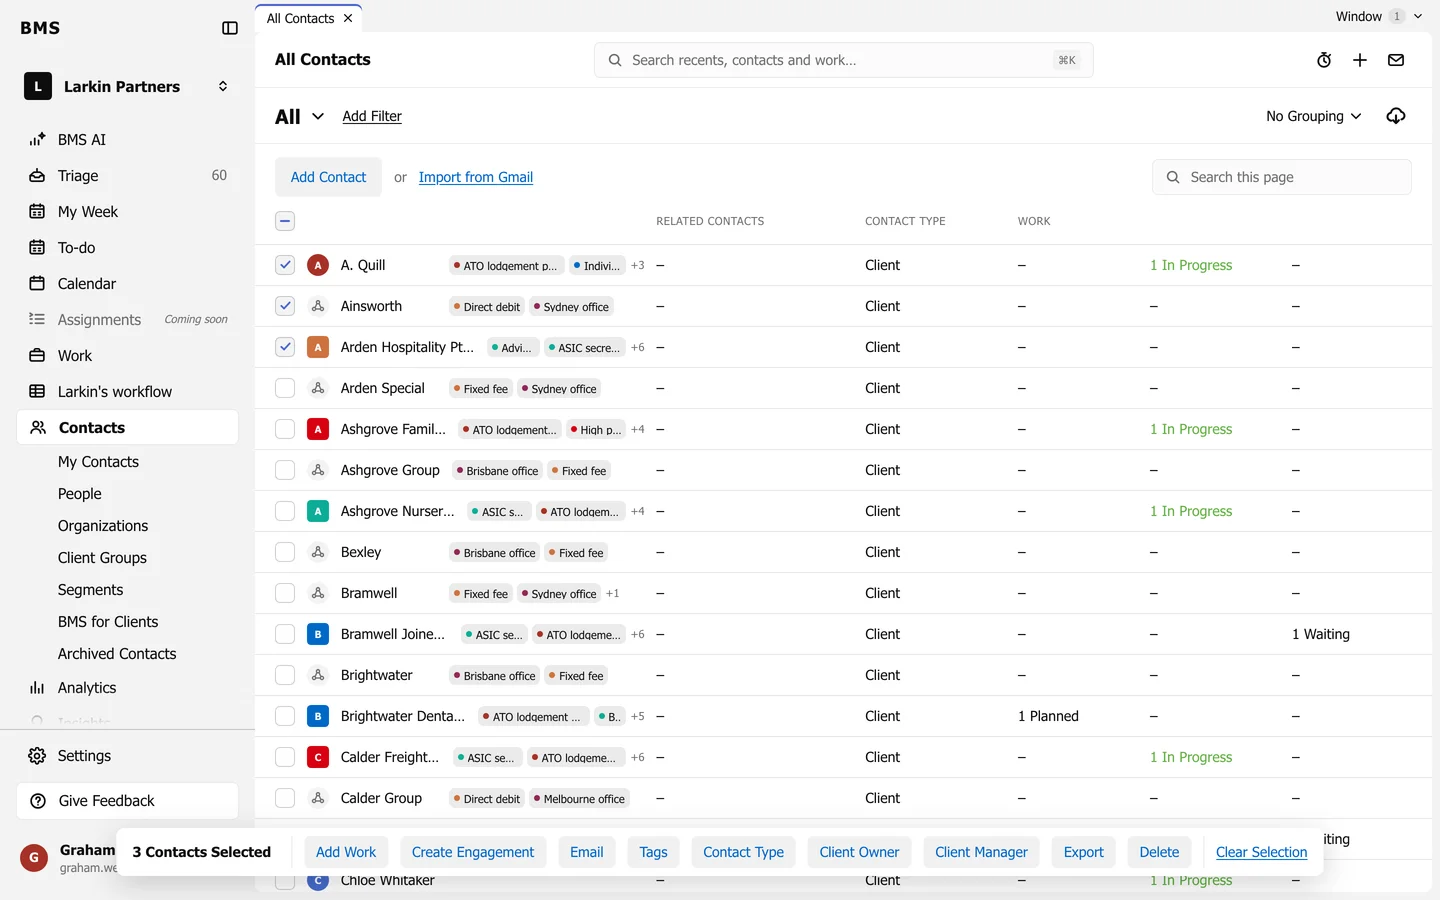Viewport: 1440px width, 900px height.
Task: Open Client Groups submenu item
Action: [x=102, y=558]
